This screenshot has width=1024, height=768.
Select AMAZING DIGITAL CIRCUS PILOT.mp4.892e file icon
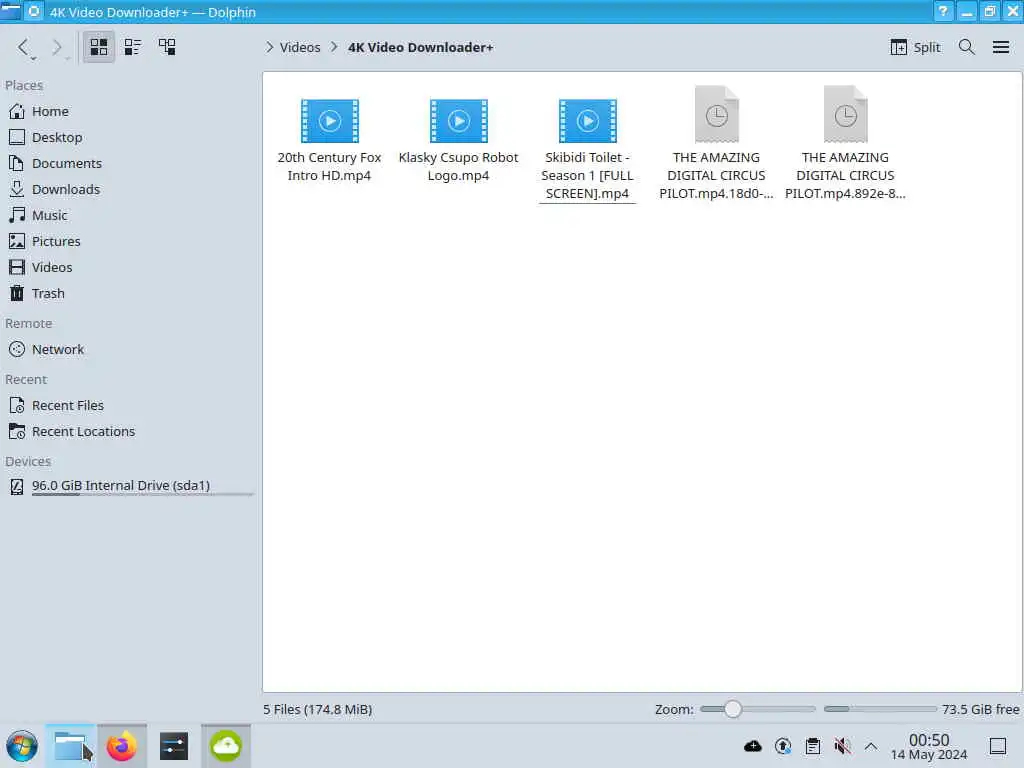click(x=845, y=114)
